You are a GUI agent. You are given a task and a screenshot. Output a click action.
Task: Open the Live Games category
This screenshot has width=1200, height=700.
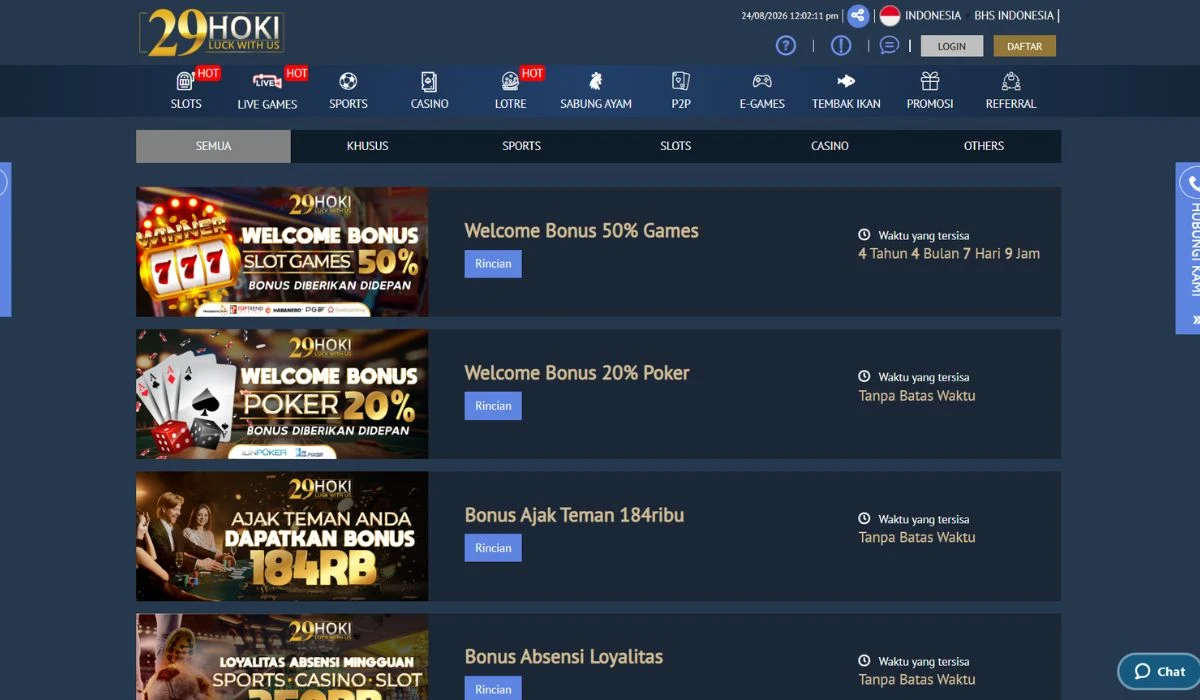pos(267,91)
